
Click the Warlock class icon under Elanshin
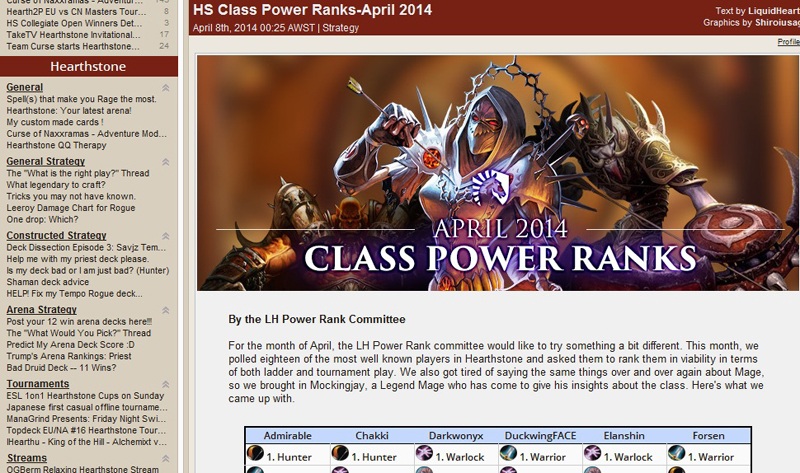click(592, 453)
